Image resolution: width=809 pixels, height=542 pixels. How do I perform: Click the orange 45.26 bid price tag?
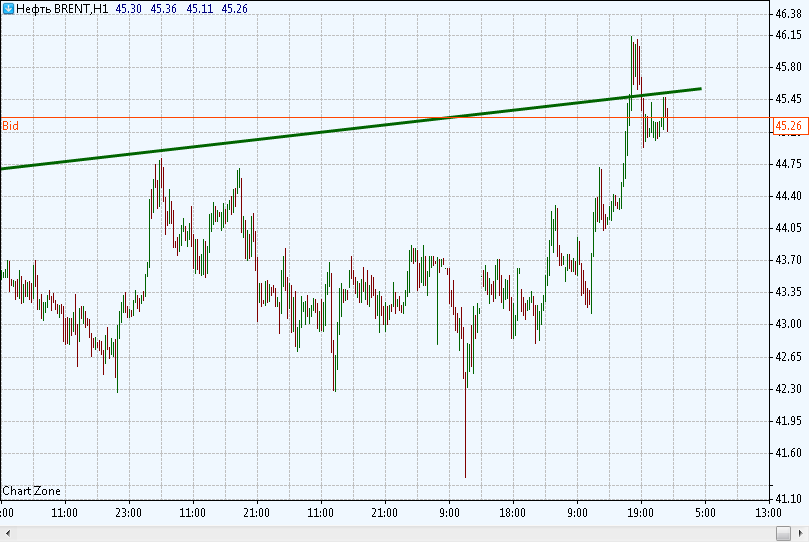click(x=790, y=126)
